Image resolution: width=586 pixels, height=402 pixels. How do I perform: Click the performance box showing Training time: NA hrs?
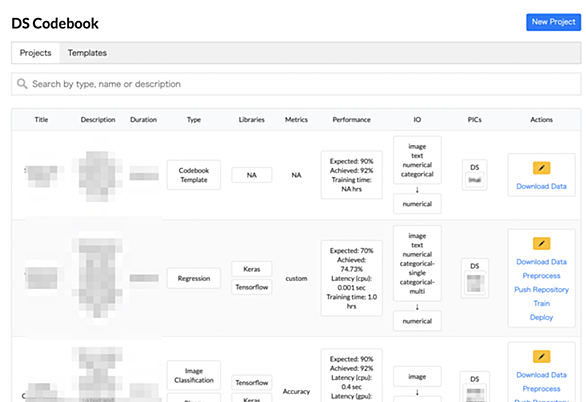coord(351,175)
